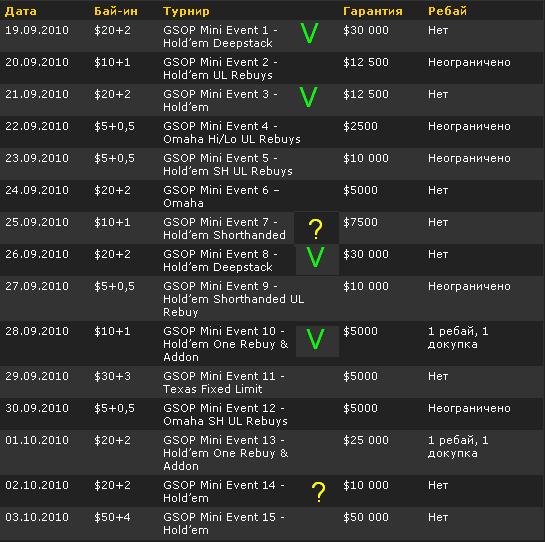Select the Event 13 rebuy and add-on text
This screenshot has height=542, width=546.
pos(458,447)
